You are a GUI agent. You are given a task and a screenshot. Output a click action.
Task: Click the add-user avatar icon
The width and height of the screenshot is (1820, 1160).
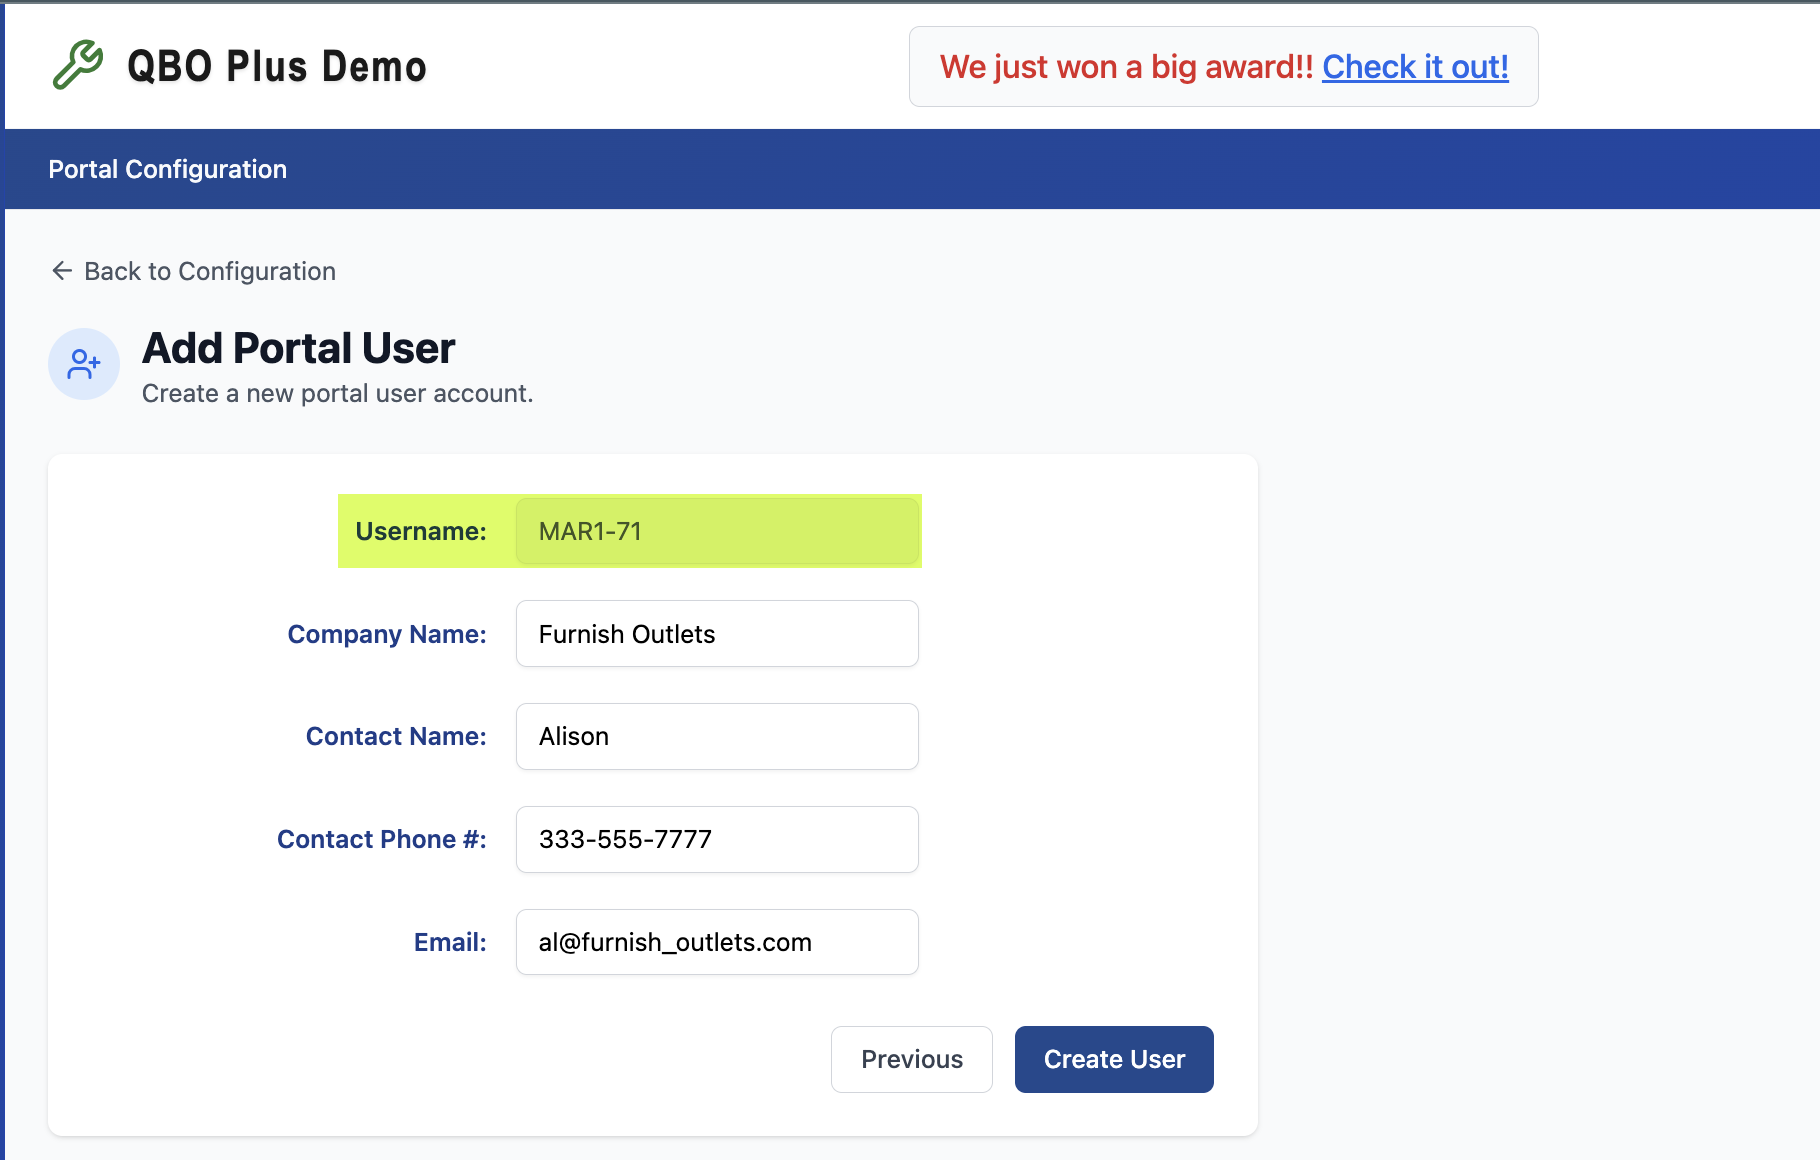click(84, 364)
